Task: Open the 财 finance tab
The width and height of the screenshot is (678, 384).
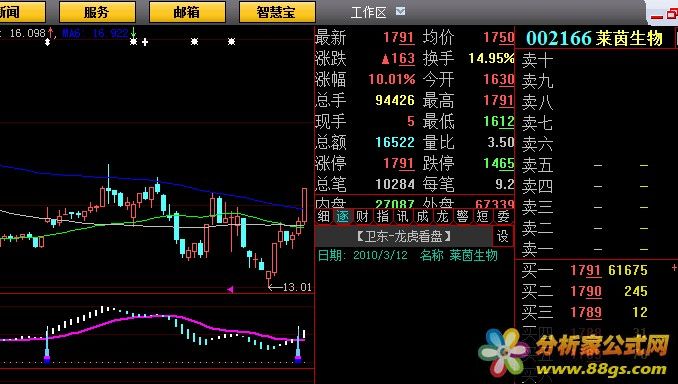Action: (x=363, y=216)
